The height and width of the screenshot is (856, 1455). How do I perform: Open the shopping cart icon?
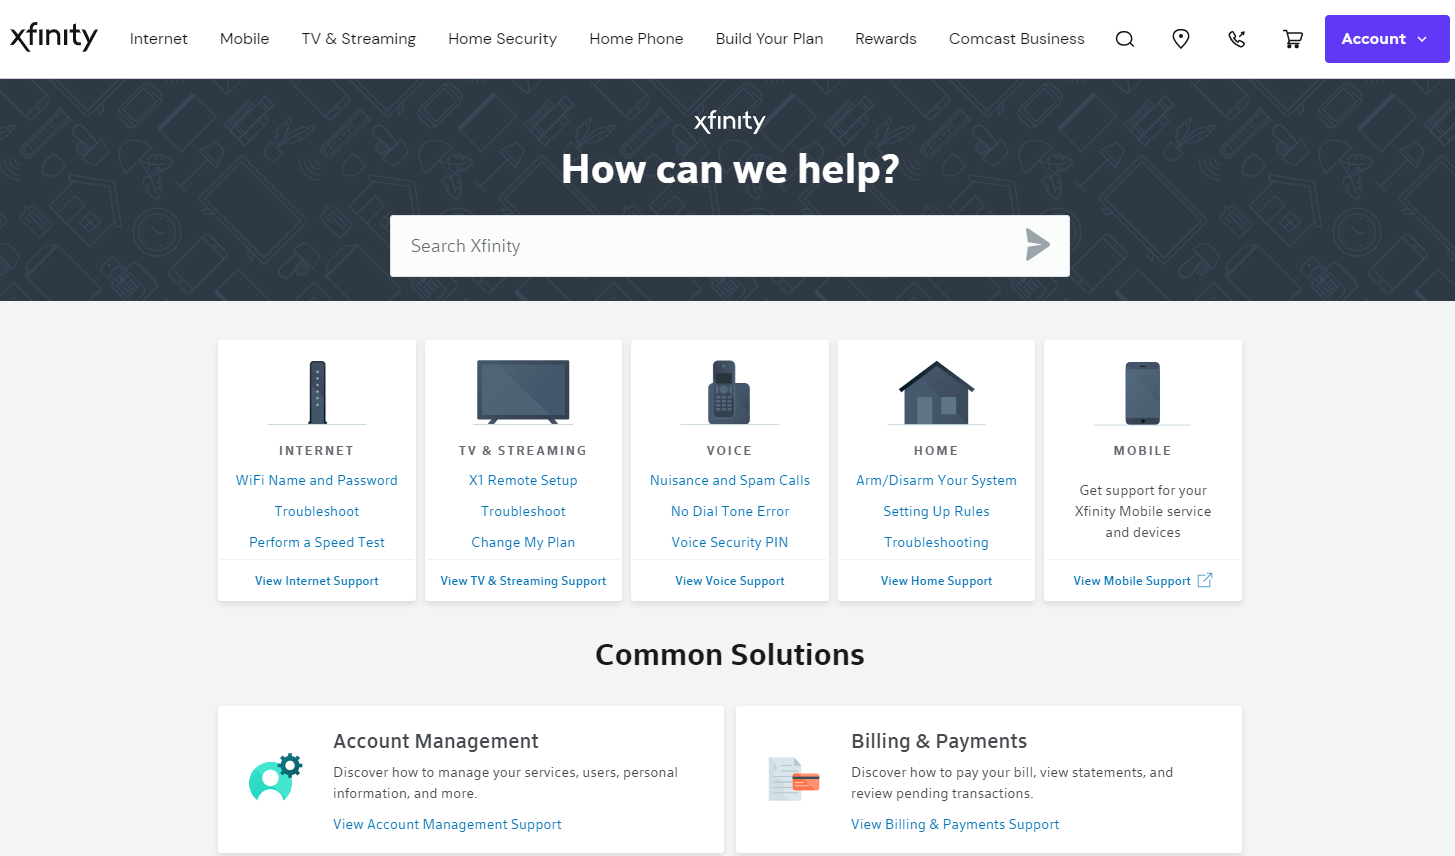(x=1293, y=39)
